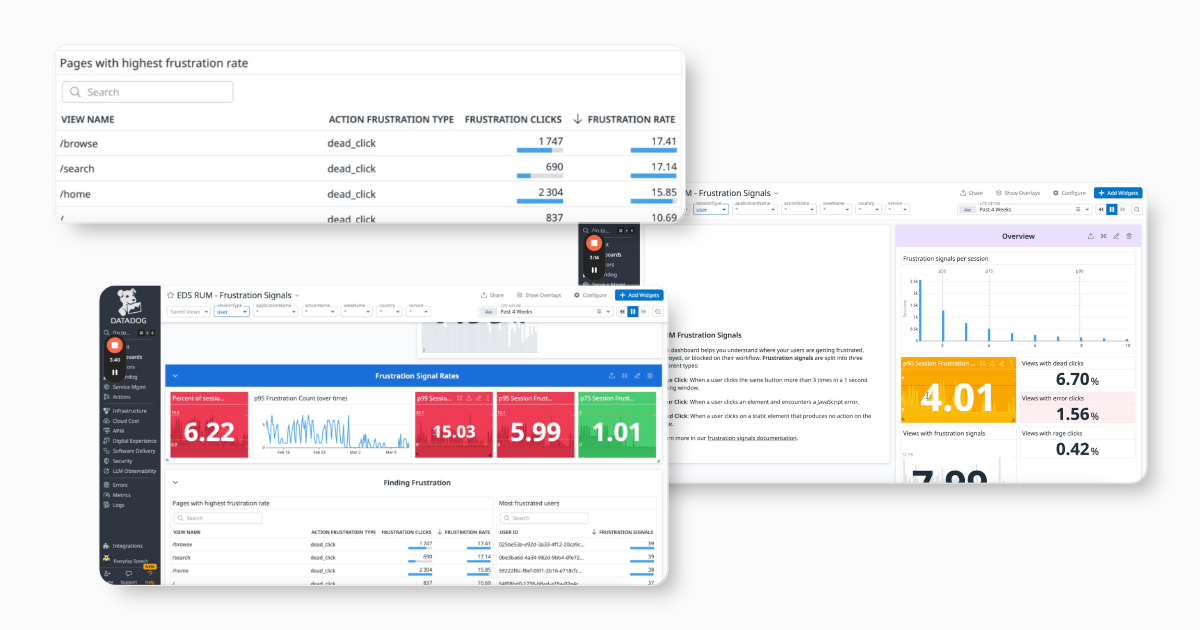Open Configure in the front dashboard
1200x630 pixels.
[x=589, y=295]
